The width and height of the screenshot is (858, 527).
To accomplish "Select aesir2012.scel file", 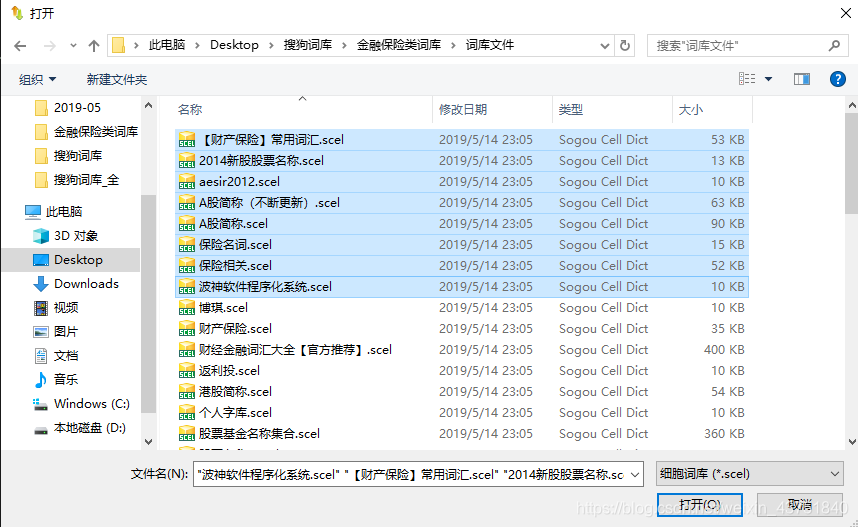I will [x=462, y=182].
